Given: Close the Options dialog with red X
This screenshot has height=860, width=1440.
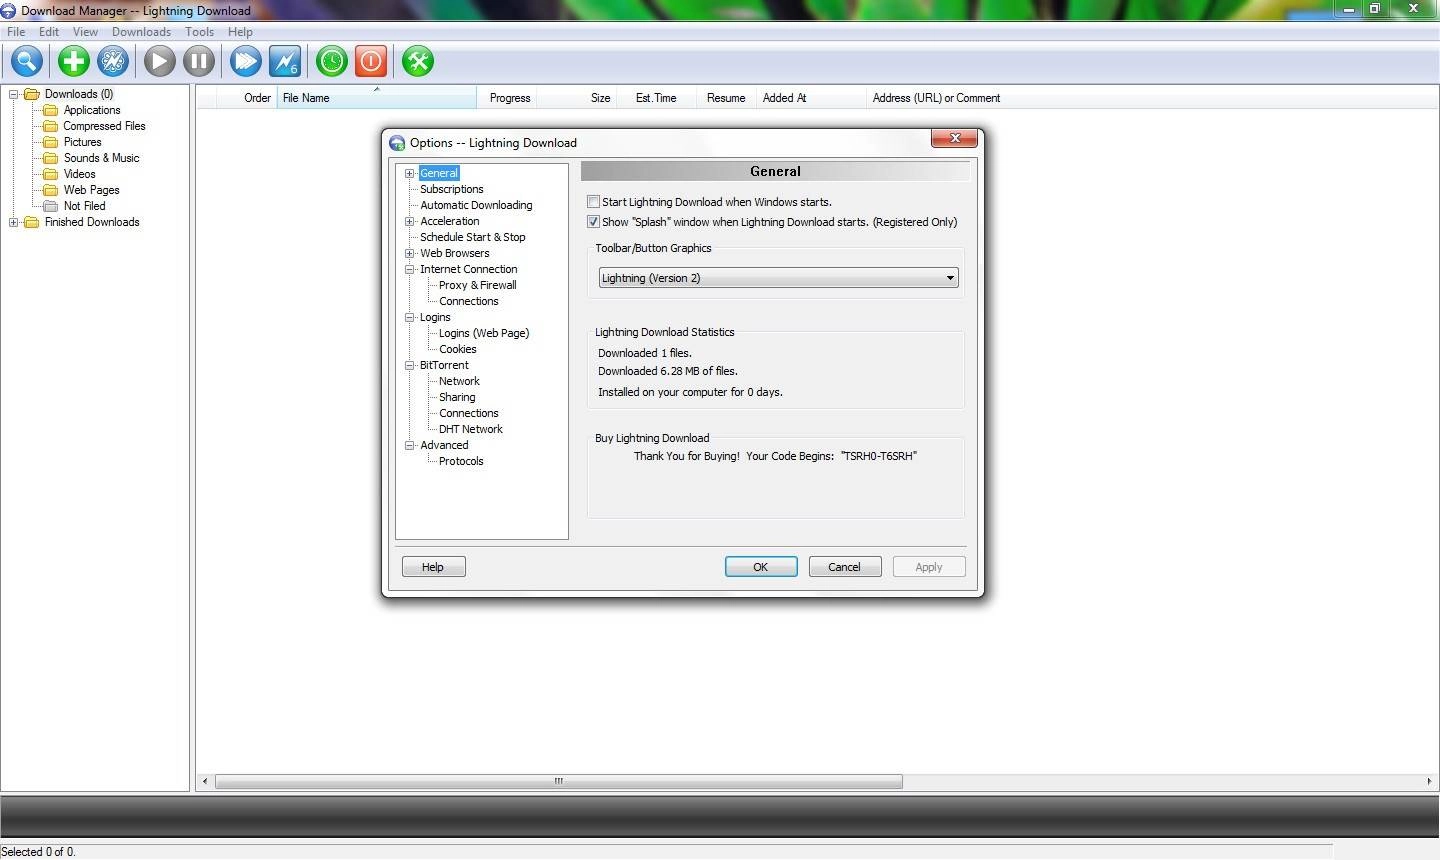Looking at the screenshot, I should click(x=954, y=138).
